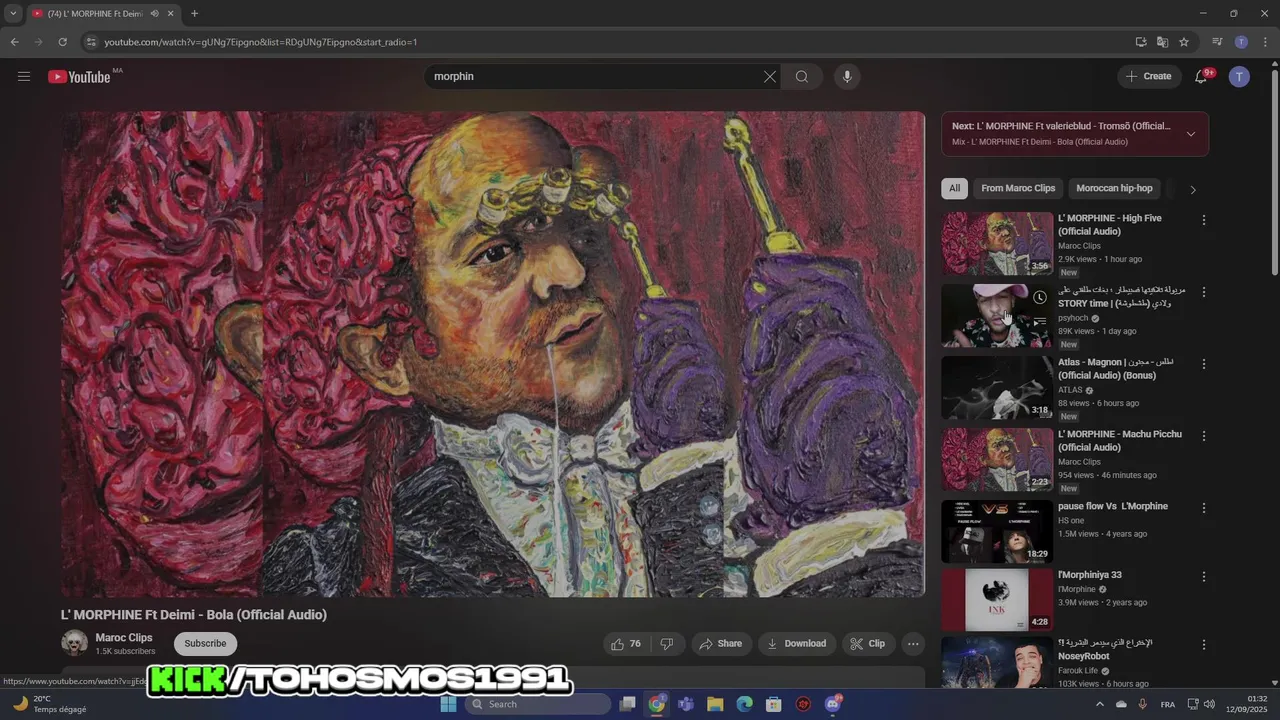The height and width of the screenshot is (720, 1280).
Task: Click the Clip button
Action: tap(868, 644)
